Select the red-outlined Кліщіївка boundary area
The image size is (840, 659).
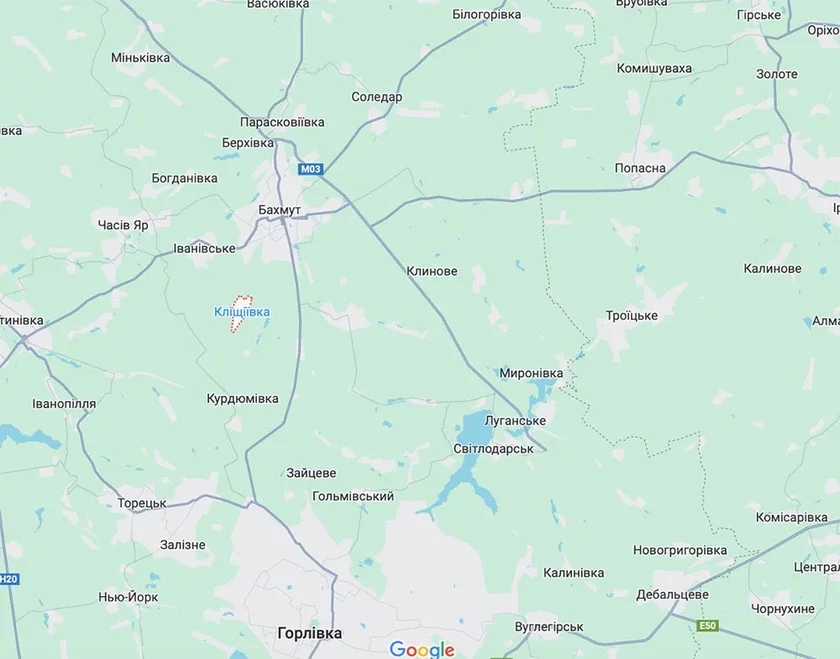(x=241, y=313)
